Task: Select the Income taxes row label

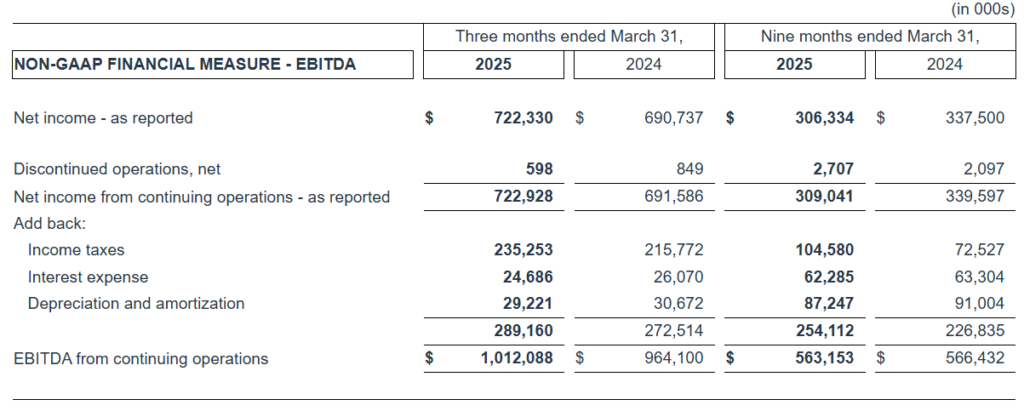Action: (x=76, y=250)
